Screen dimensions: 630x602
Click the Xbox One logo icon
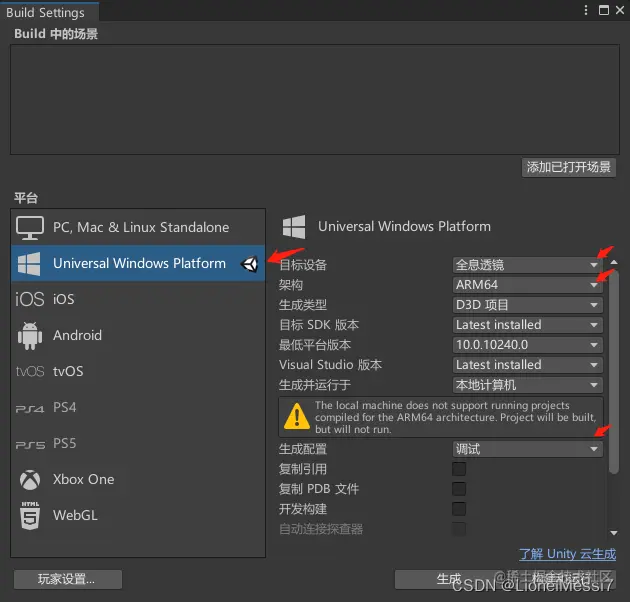coord(30,480)
